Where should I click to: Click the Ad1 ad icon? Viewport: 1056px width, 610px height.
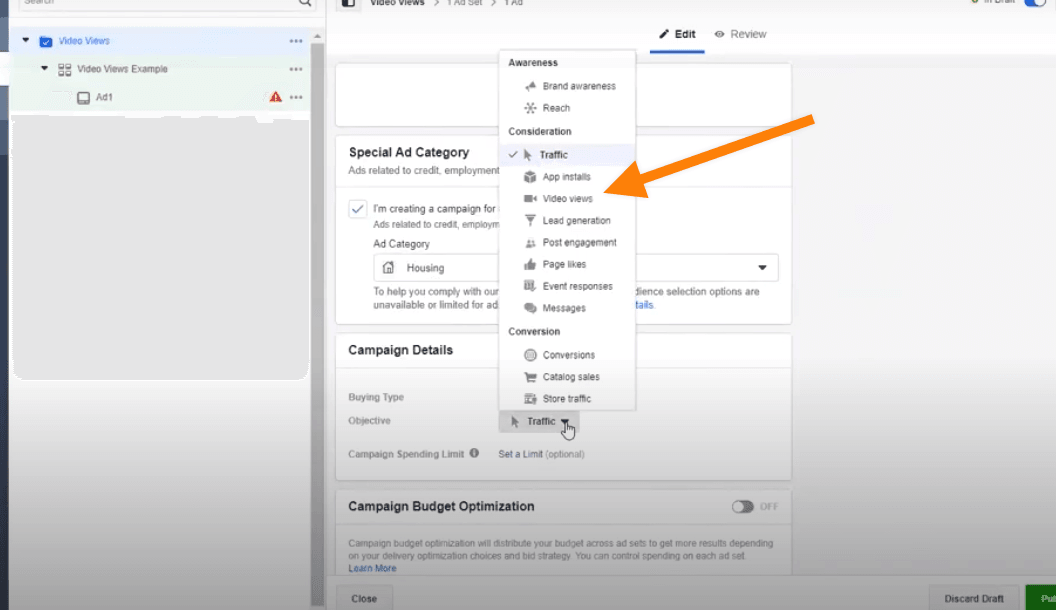pos(84,98)
